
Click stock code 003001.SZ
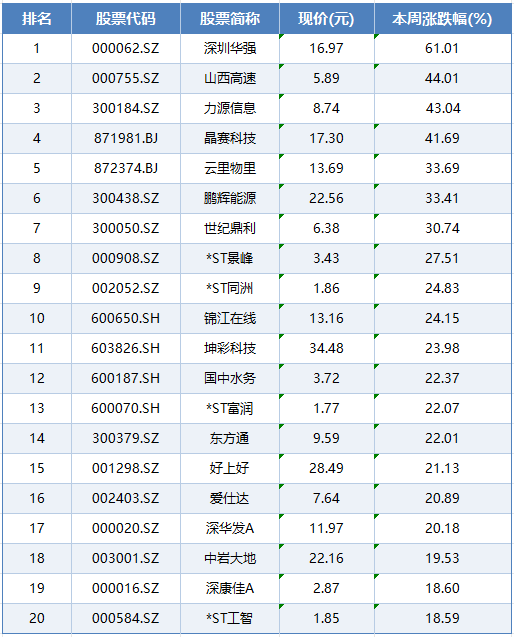pos(126,559)
